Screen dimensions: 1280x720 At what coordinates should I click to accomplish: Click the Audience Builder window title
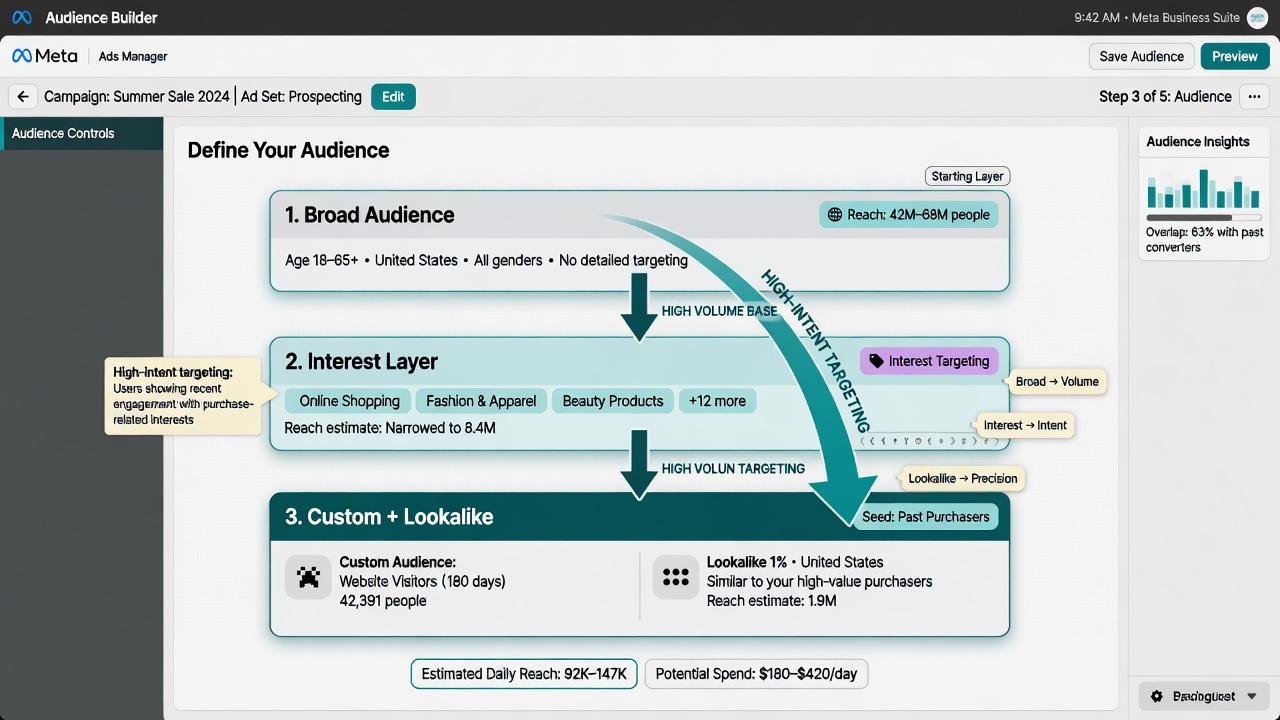[101, 18]
